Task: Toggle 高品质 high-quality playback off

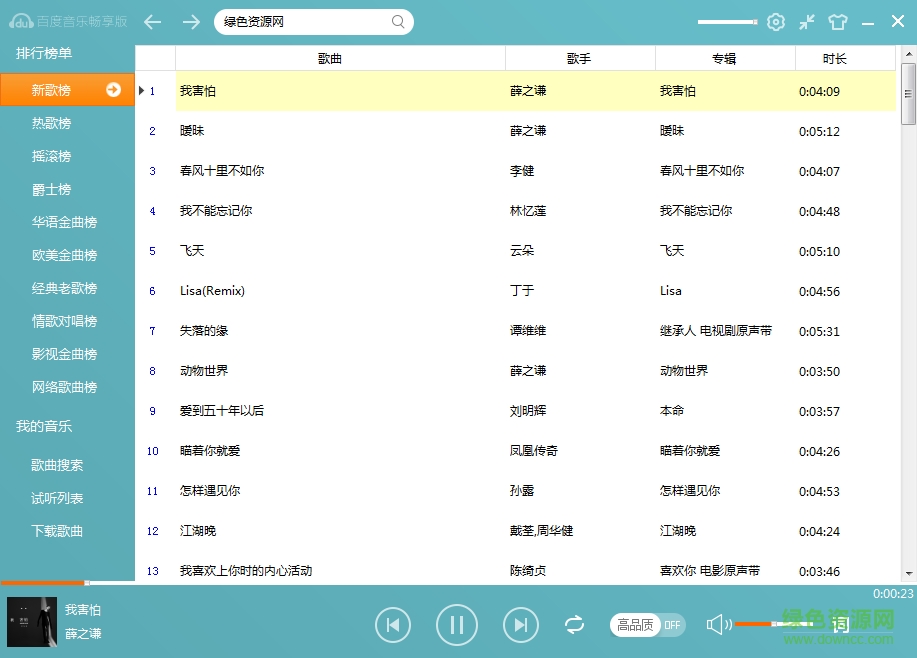Action: pyautogui.click(x=647, y=624)
